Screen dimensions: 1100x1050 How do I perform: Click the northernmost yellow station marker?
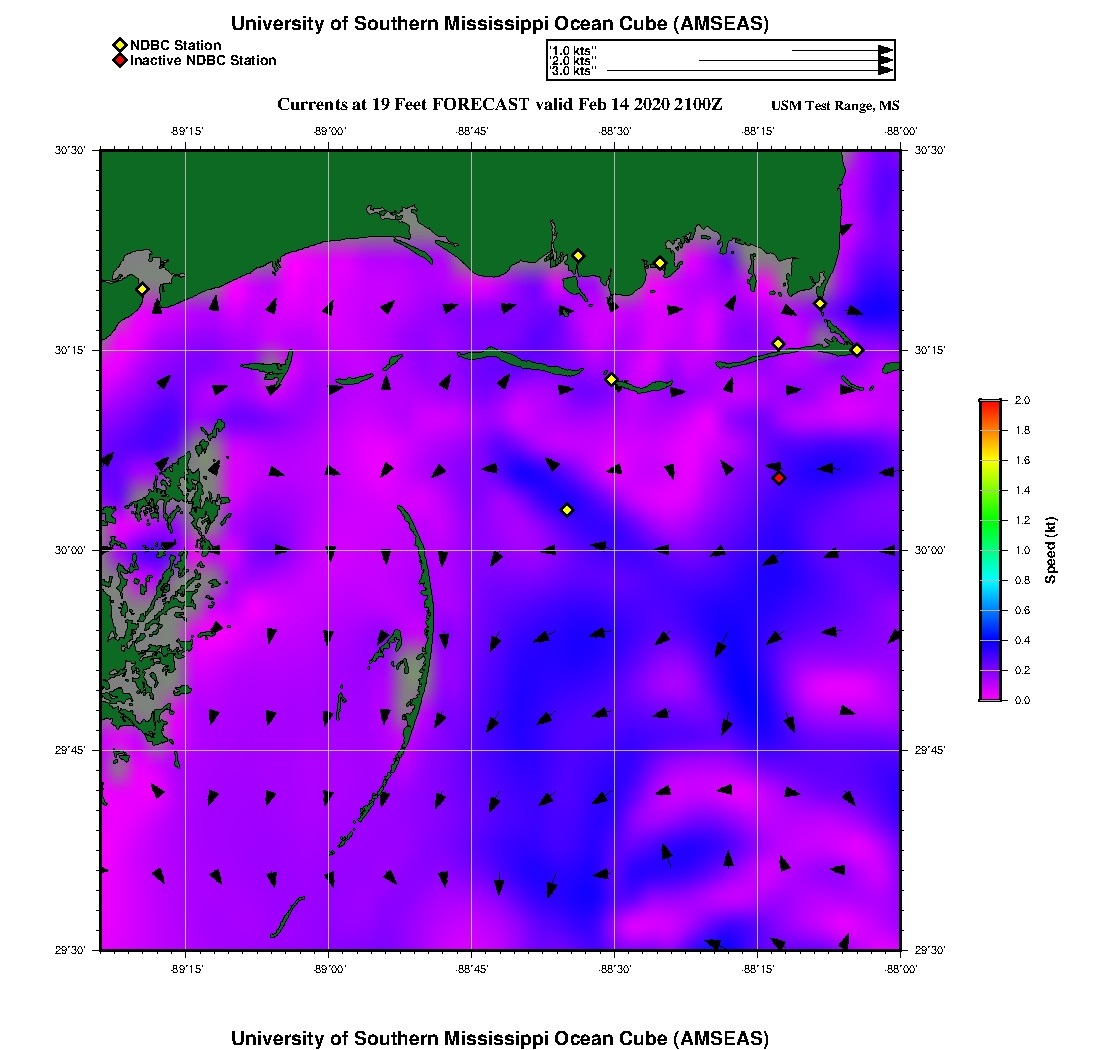[578, 255]
